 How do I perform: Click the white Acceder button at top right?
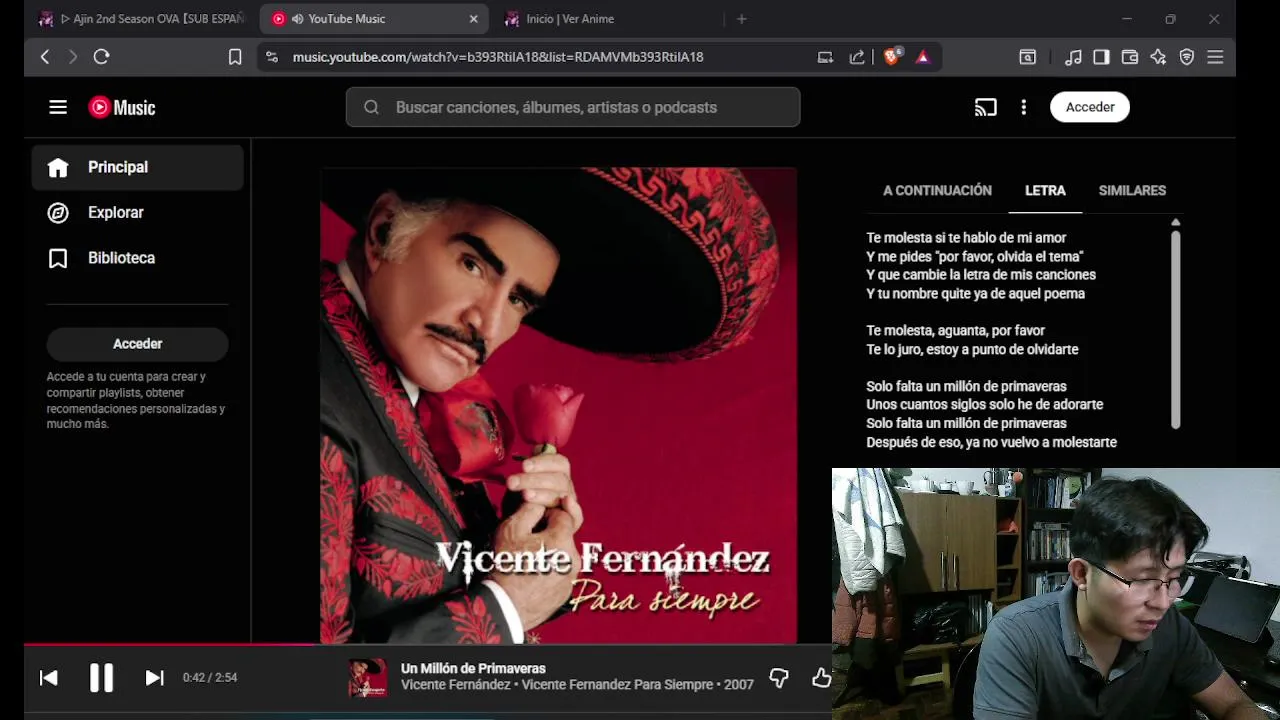1090,107
